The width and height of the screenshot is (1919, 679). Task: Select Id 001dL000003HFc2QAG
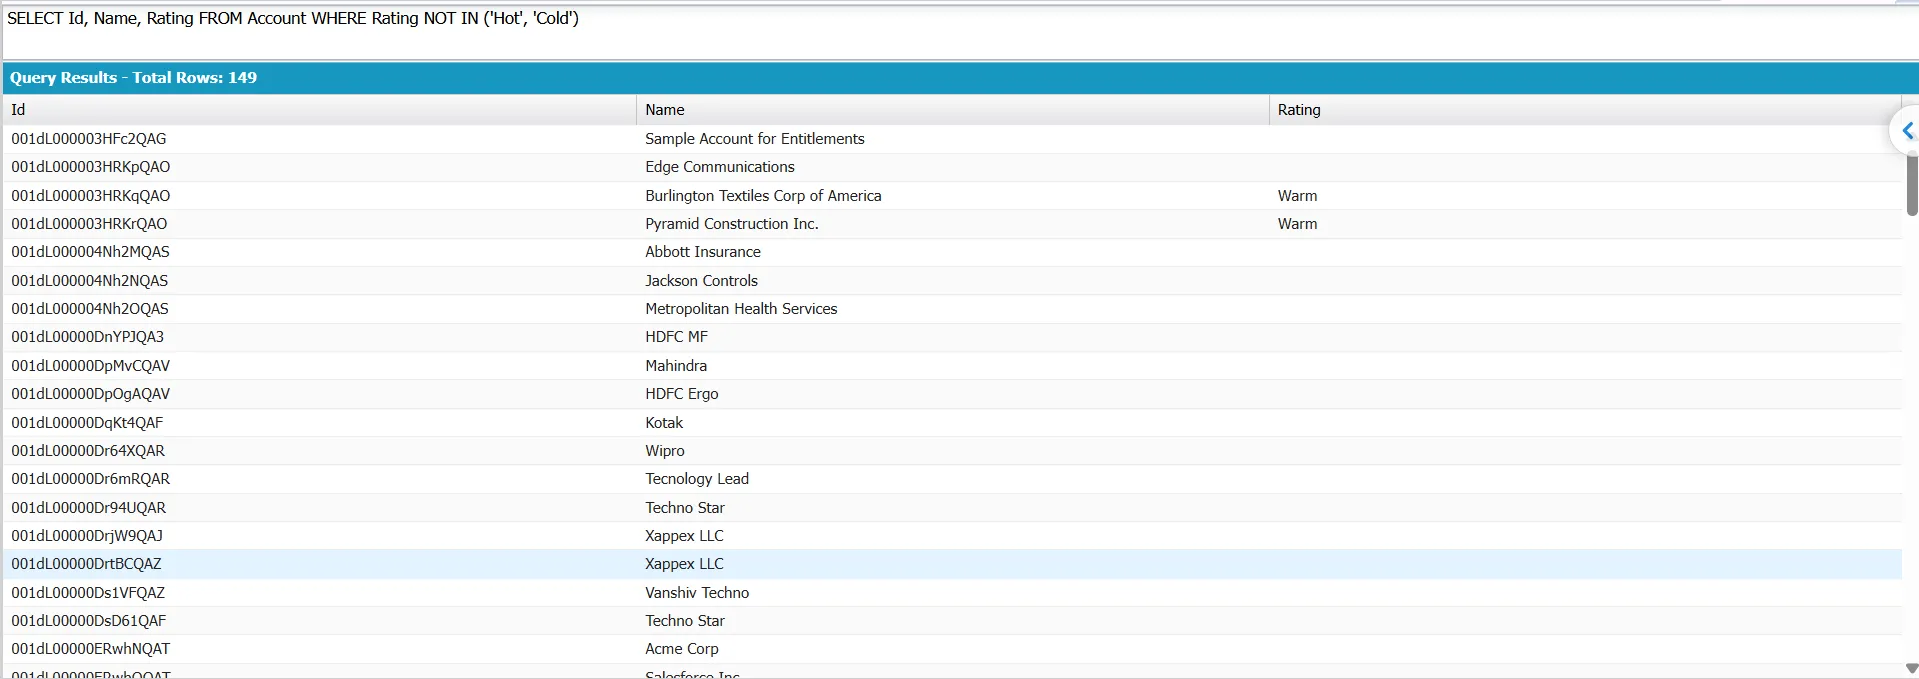(x=89, y=139)
